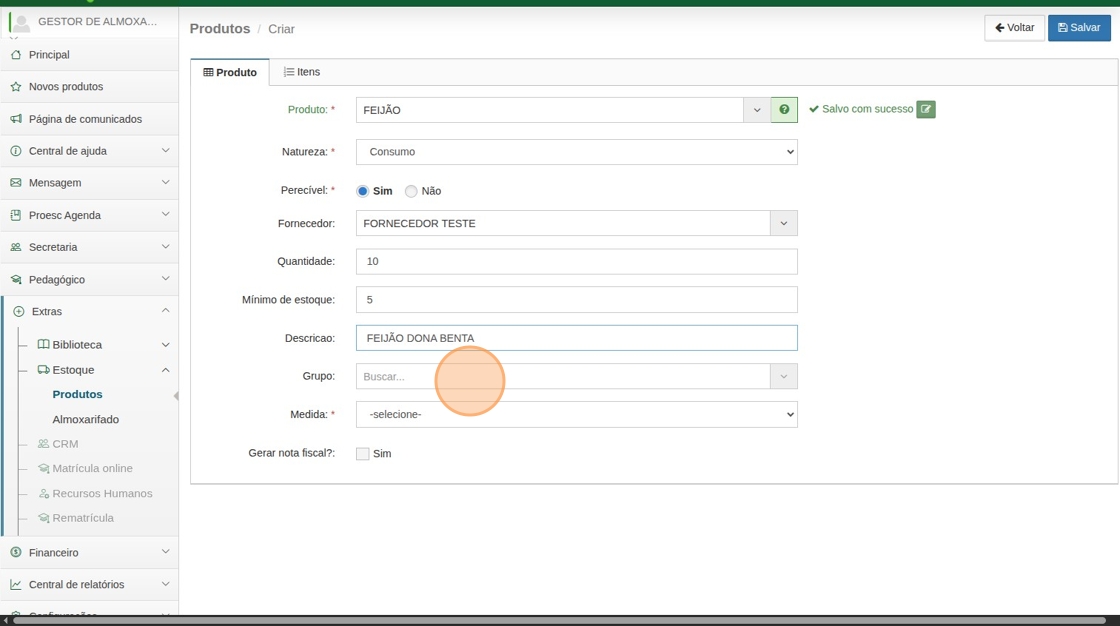Click the Produtos breadcrumb link
The image size is (1120, 626).
point(220,29)
